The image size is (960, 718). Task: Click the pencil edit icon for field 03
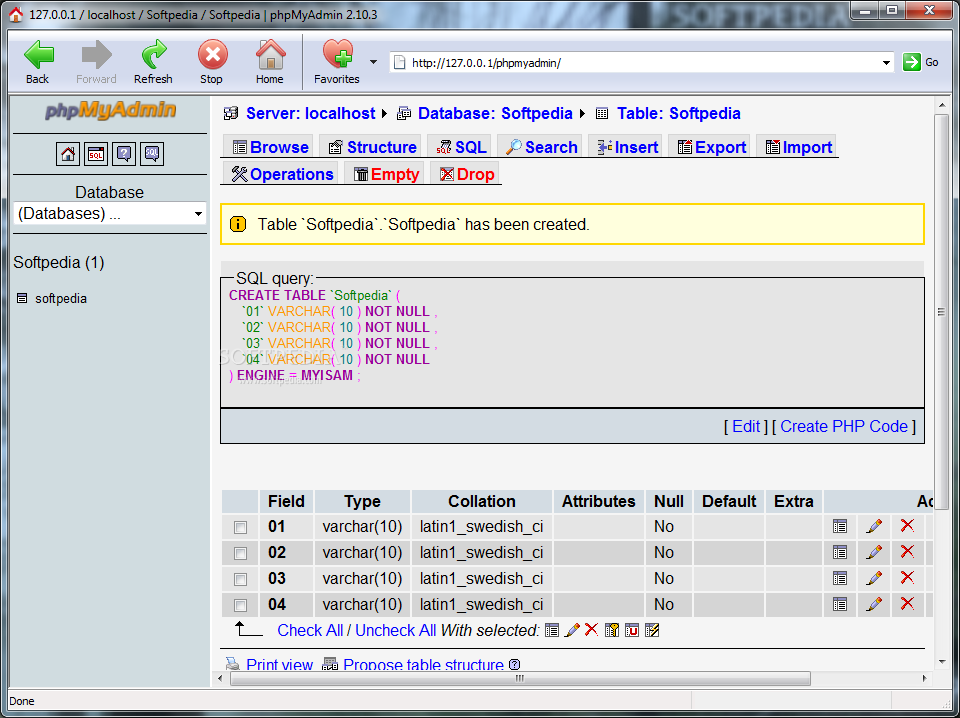click(x=874, y=578)
